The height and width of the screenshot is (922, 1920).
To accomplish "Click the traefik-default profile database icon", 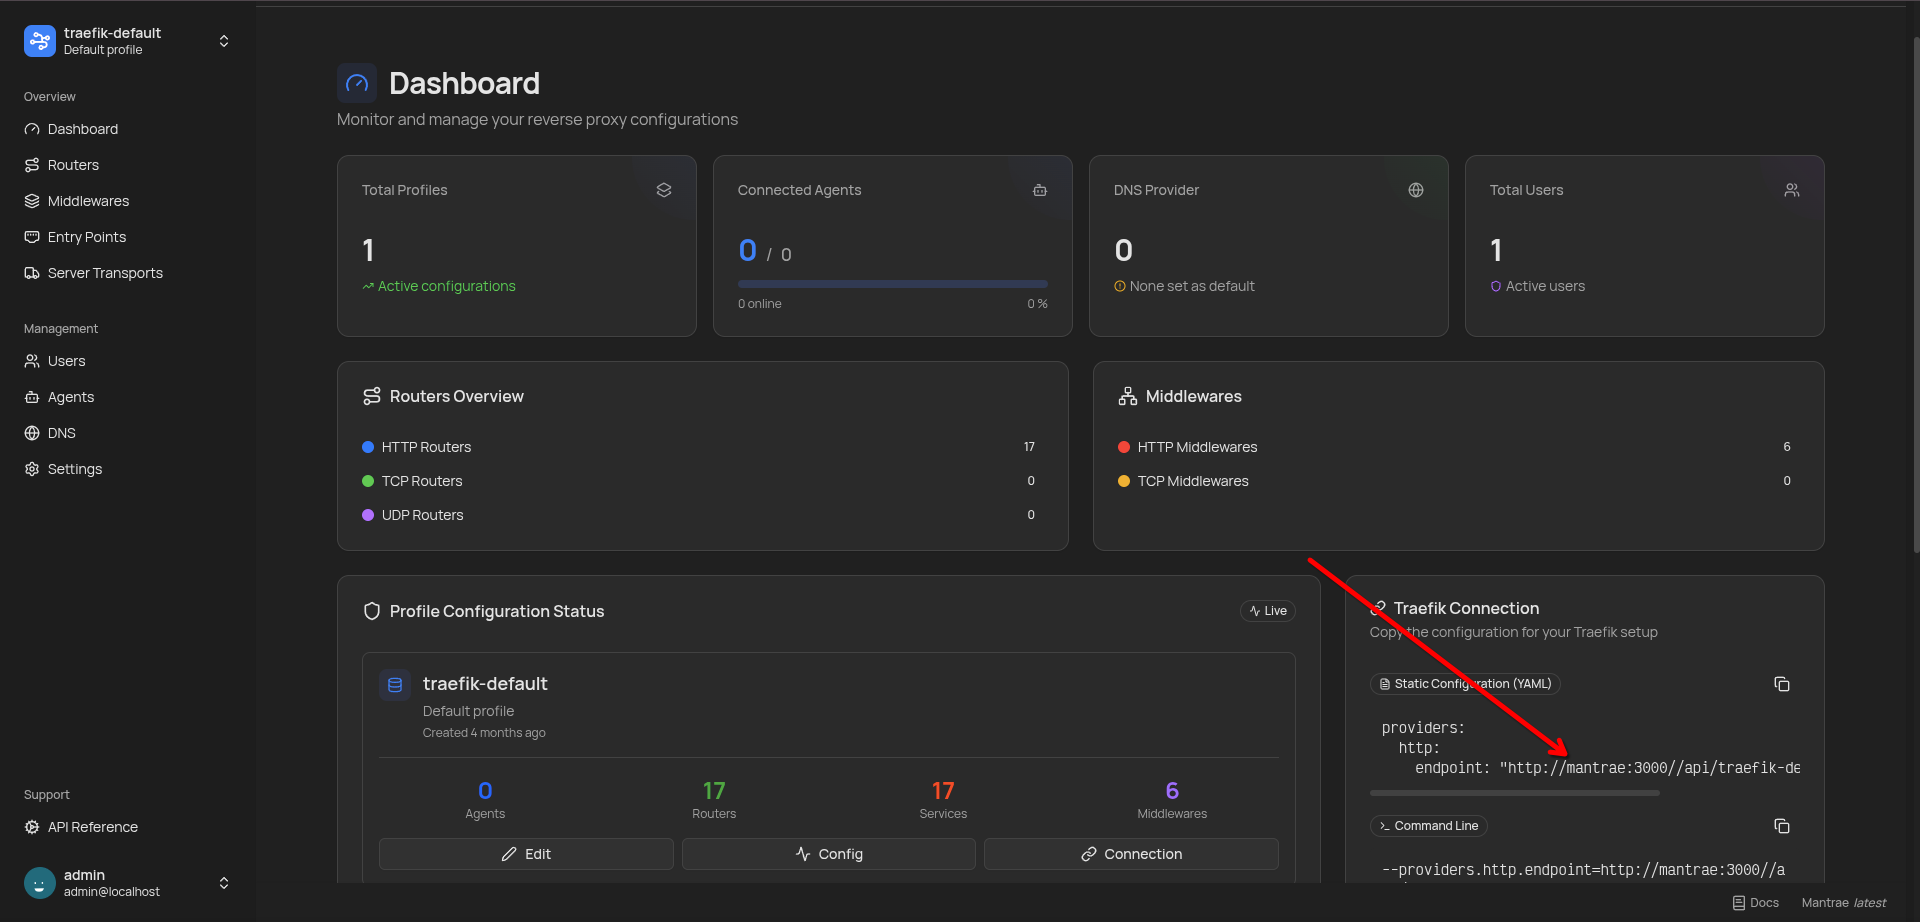I will (395, 685).
